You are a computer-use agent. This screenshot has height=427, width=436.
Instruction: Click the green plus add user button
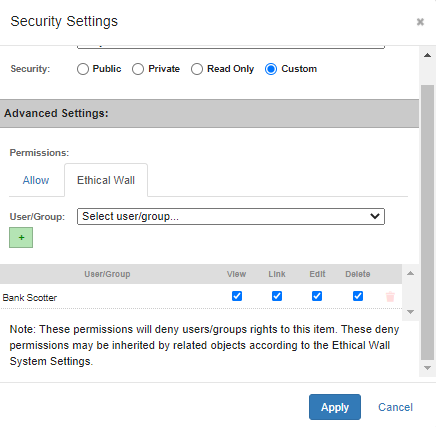click(x=21, y=238)
